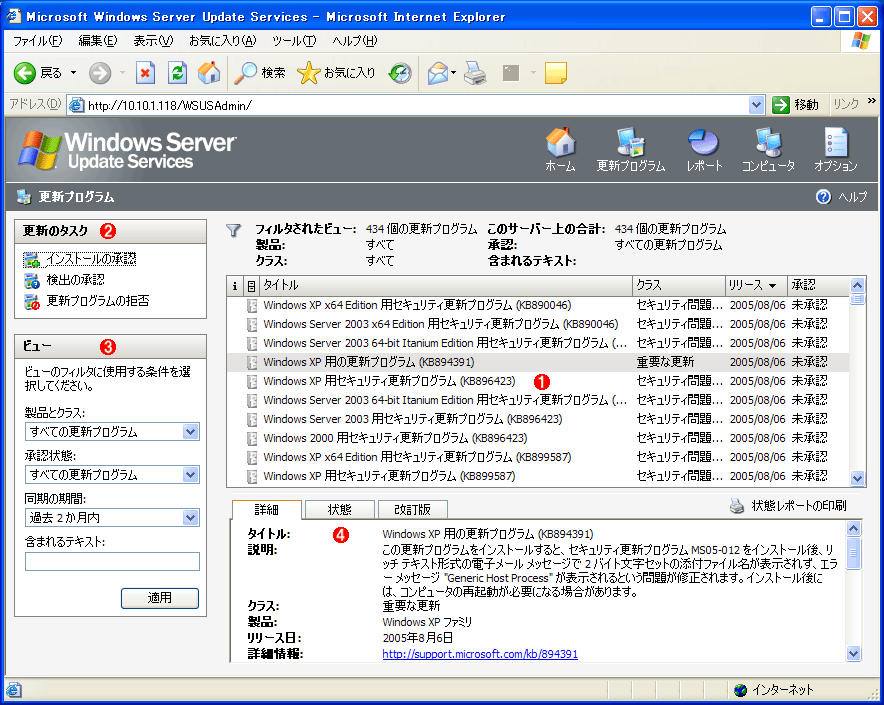Open WSUS オプション icon
Viewport: 884px width, 705px height.
coord(836,143)
